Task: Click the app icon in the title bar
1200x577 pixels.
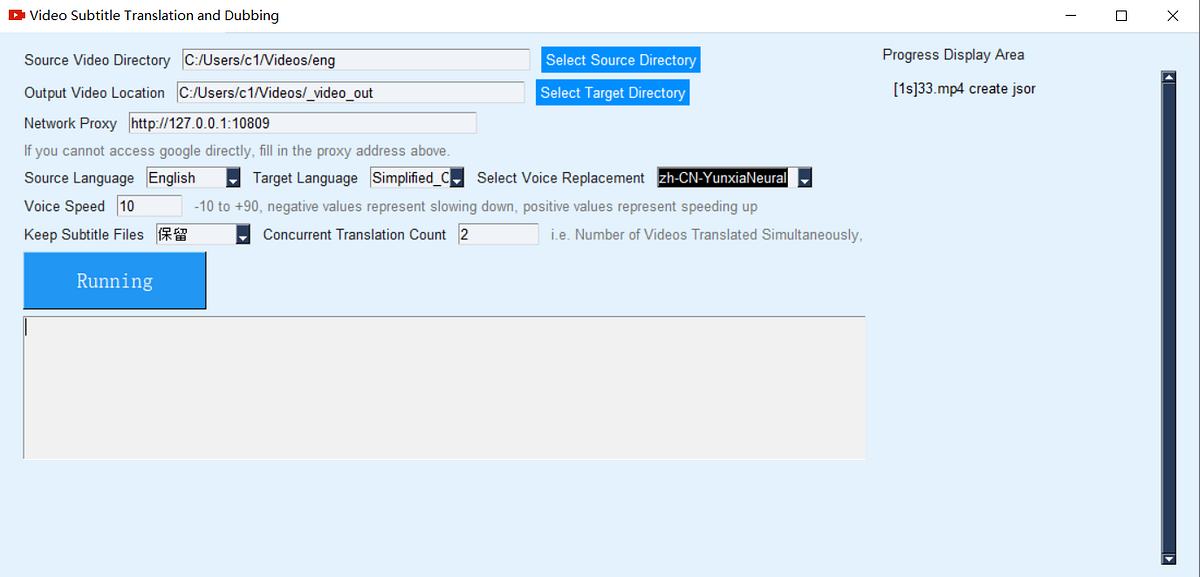Action: [x=16, y=15]
